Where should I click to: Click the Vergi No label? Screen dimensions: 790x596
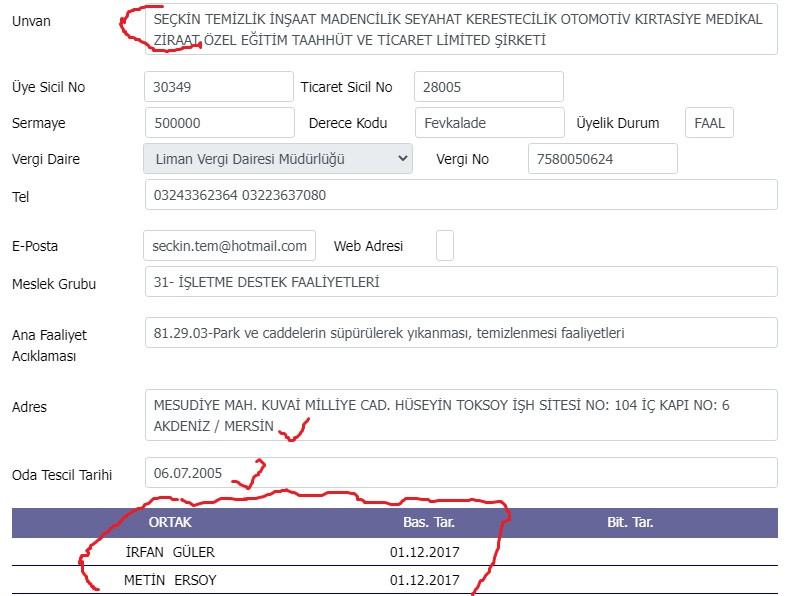(463, 159)
